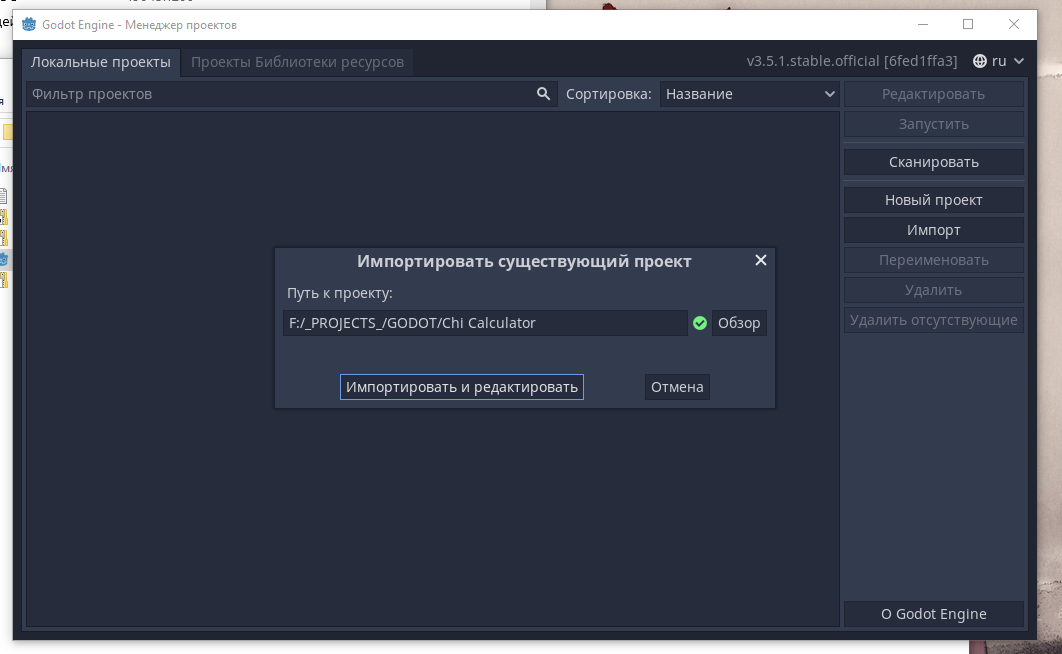Click Импортировать и редактировать button
1062x654 pixels.
(462, 387)
